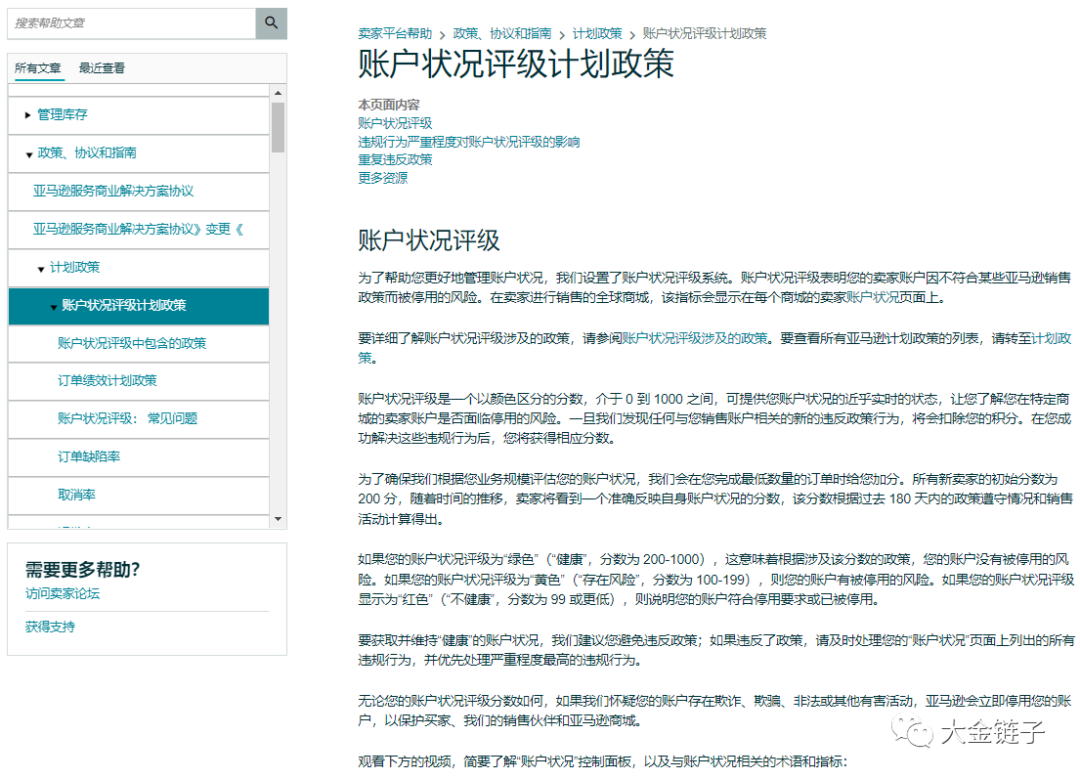Focus the 搜索帮助文章 search field

[x=132, y=23]
